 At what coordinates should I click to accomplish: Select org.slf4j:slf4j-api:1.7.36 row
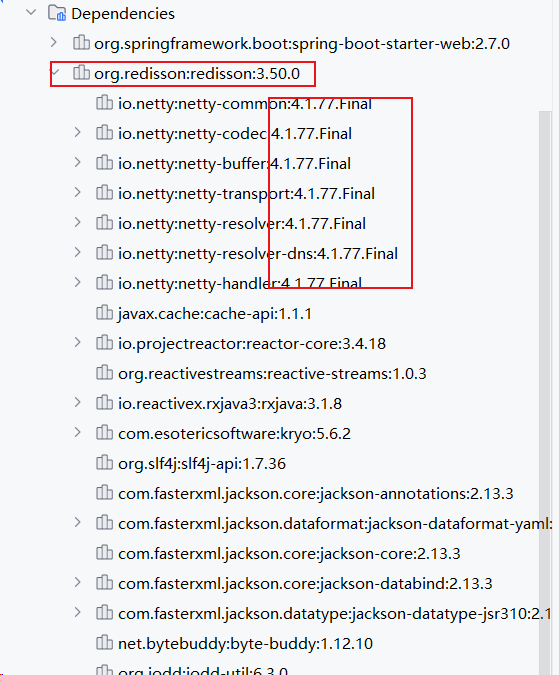click(202, 464)
